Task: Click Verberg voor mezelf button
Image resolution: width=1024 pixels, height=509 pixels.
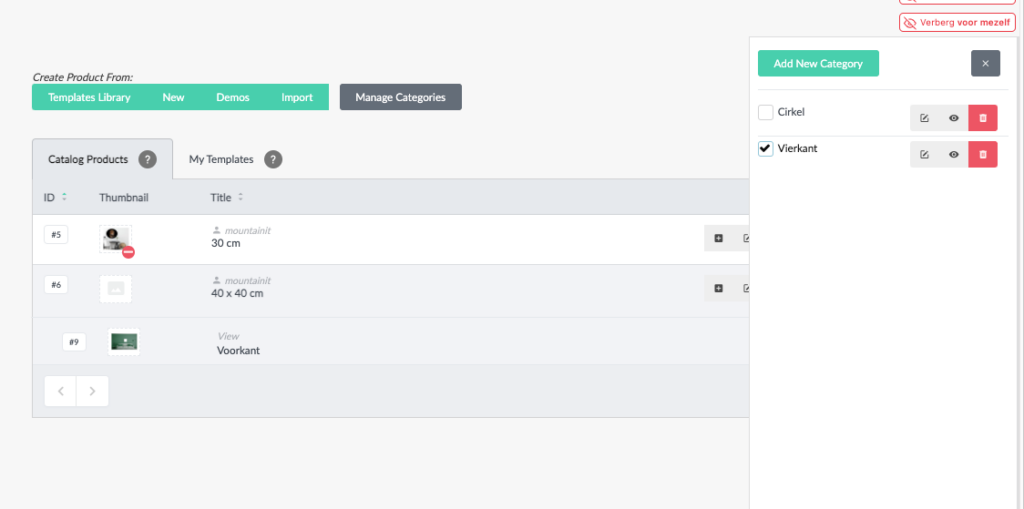Action: pos(958,23)
